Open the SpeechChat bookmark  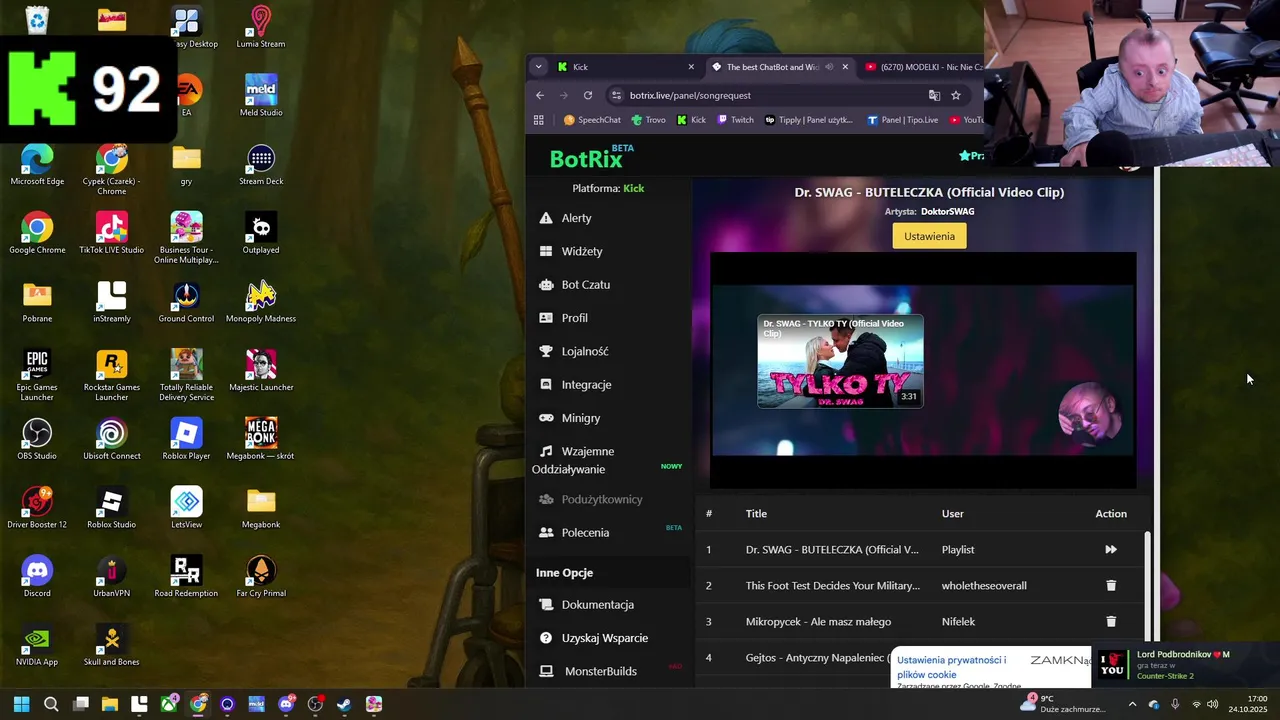coord(592,120)
